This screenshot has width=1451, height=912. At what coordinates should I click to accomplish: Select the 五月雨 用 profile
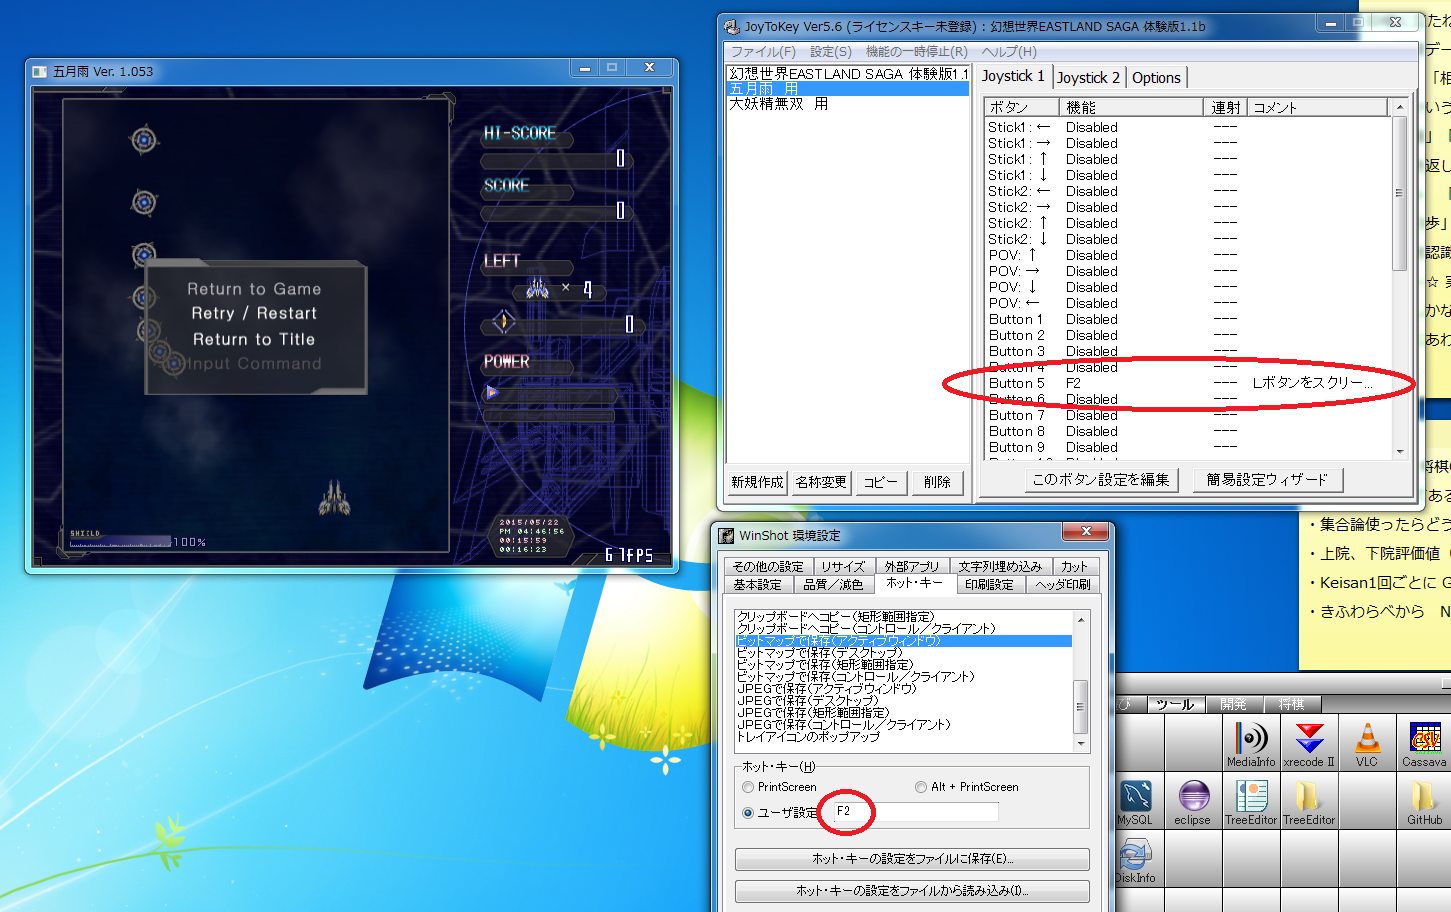[x=848, y=89]
